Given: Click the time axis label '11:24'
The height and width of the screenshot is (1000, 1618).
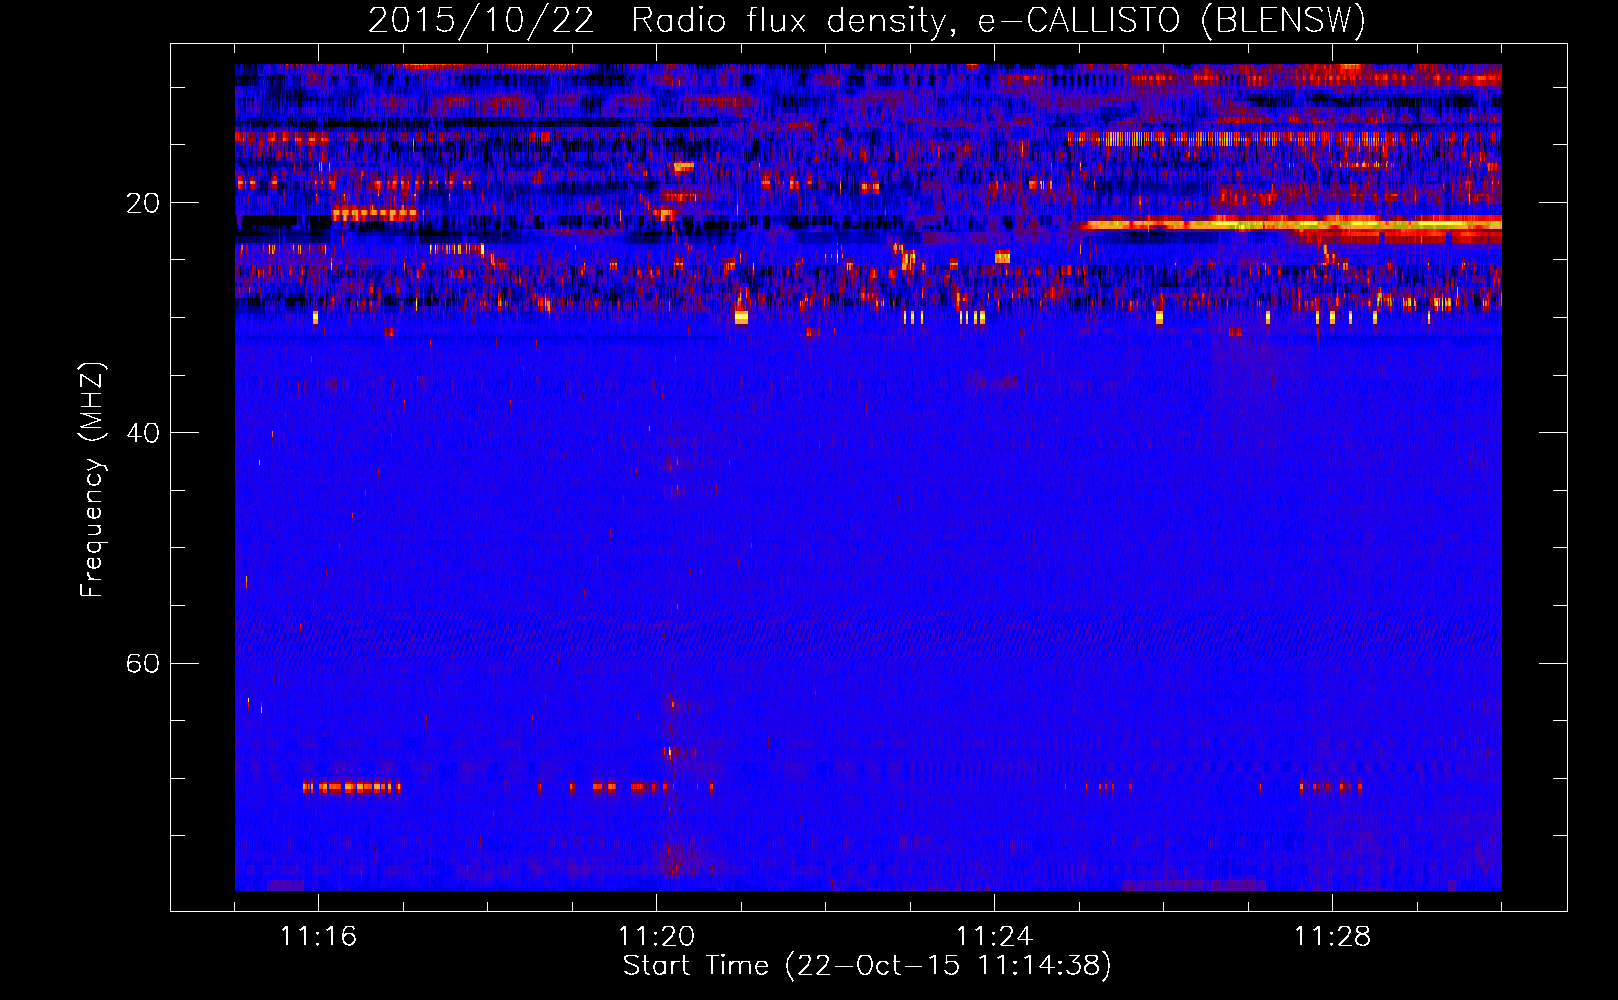Looking at the screenshot, I should [994, 936].
